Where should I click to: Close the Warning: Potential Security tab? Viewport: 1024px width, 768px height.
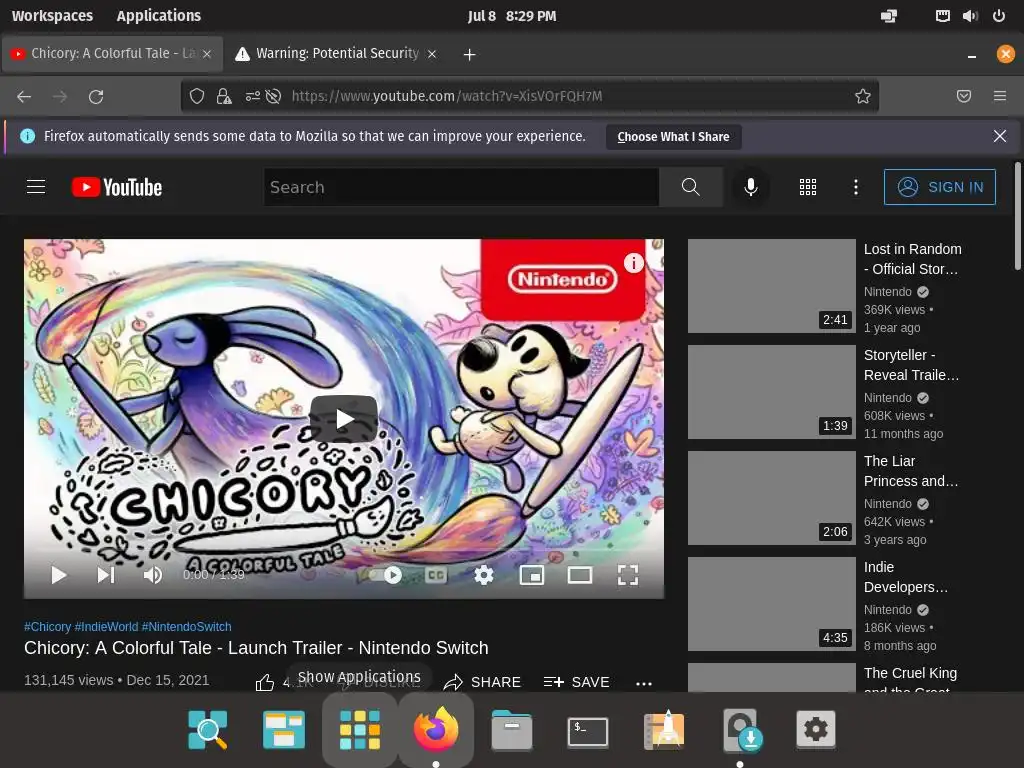pyautogui.click(x=432, y=54)
